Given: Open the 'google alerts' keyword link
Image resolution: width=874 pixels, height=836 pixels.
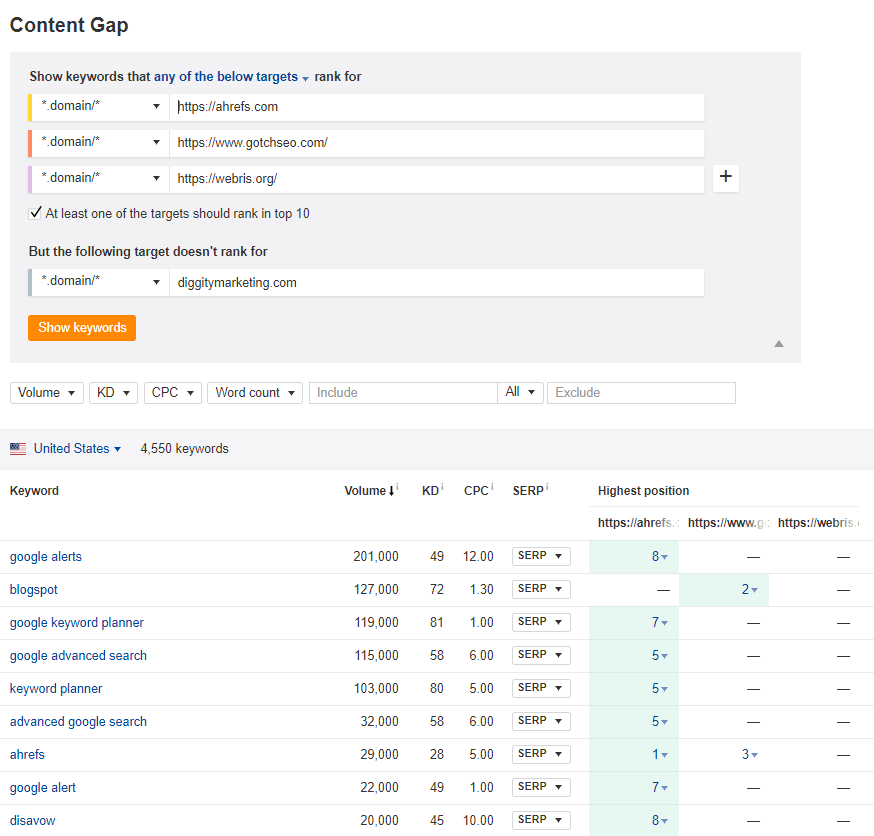Looking at the screenshot, I should [46, 557].
